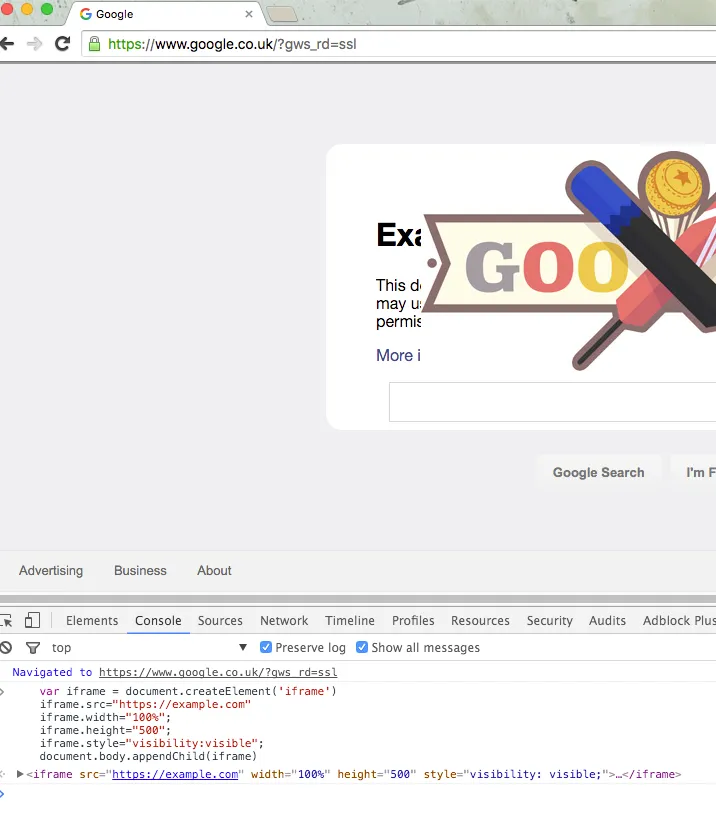This screenshot has width=716, height=817.
Task: Select the iframe.style visibility code line
Action: [x=152, y=743]
